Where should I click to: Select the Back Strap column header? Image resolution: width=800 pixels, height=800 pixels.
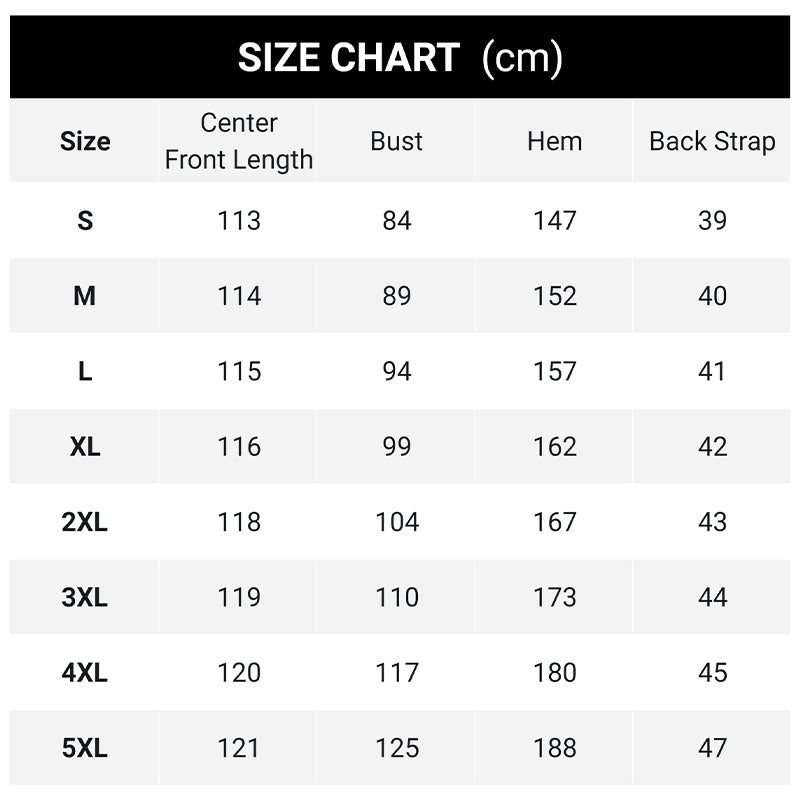(712, 141)
